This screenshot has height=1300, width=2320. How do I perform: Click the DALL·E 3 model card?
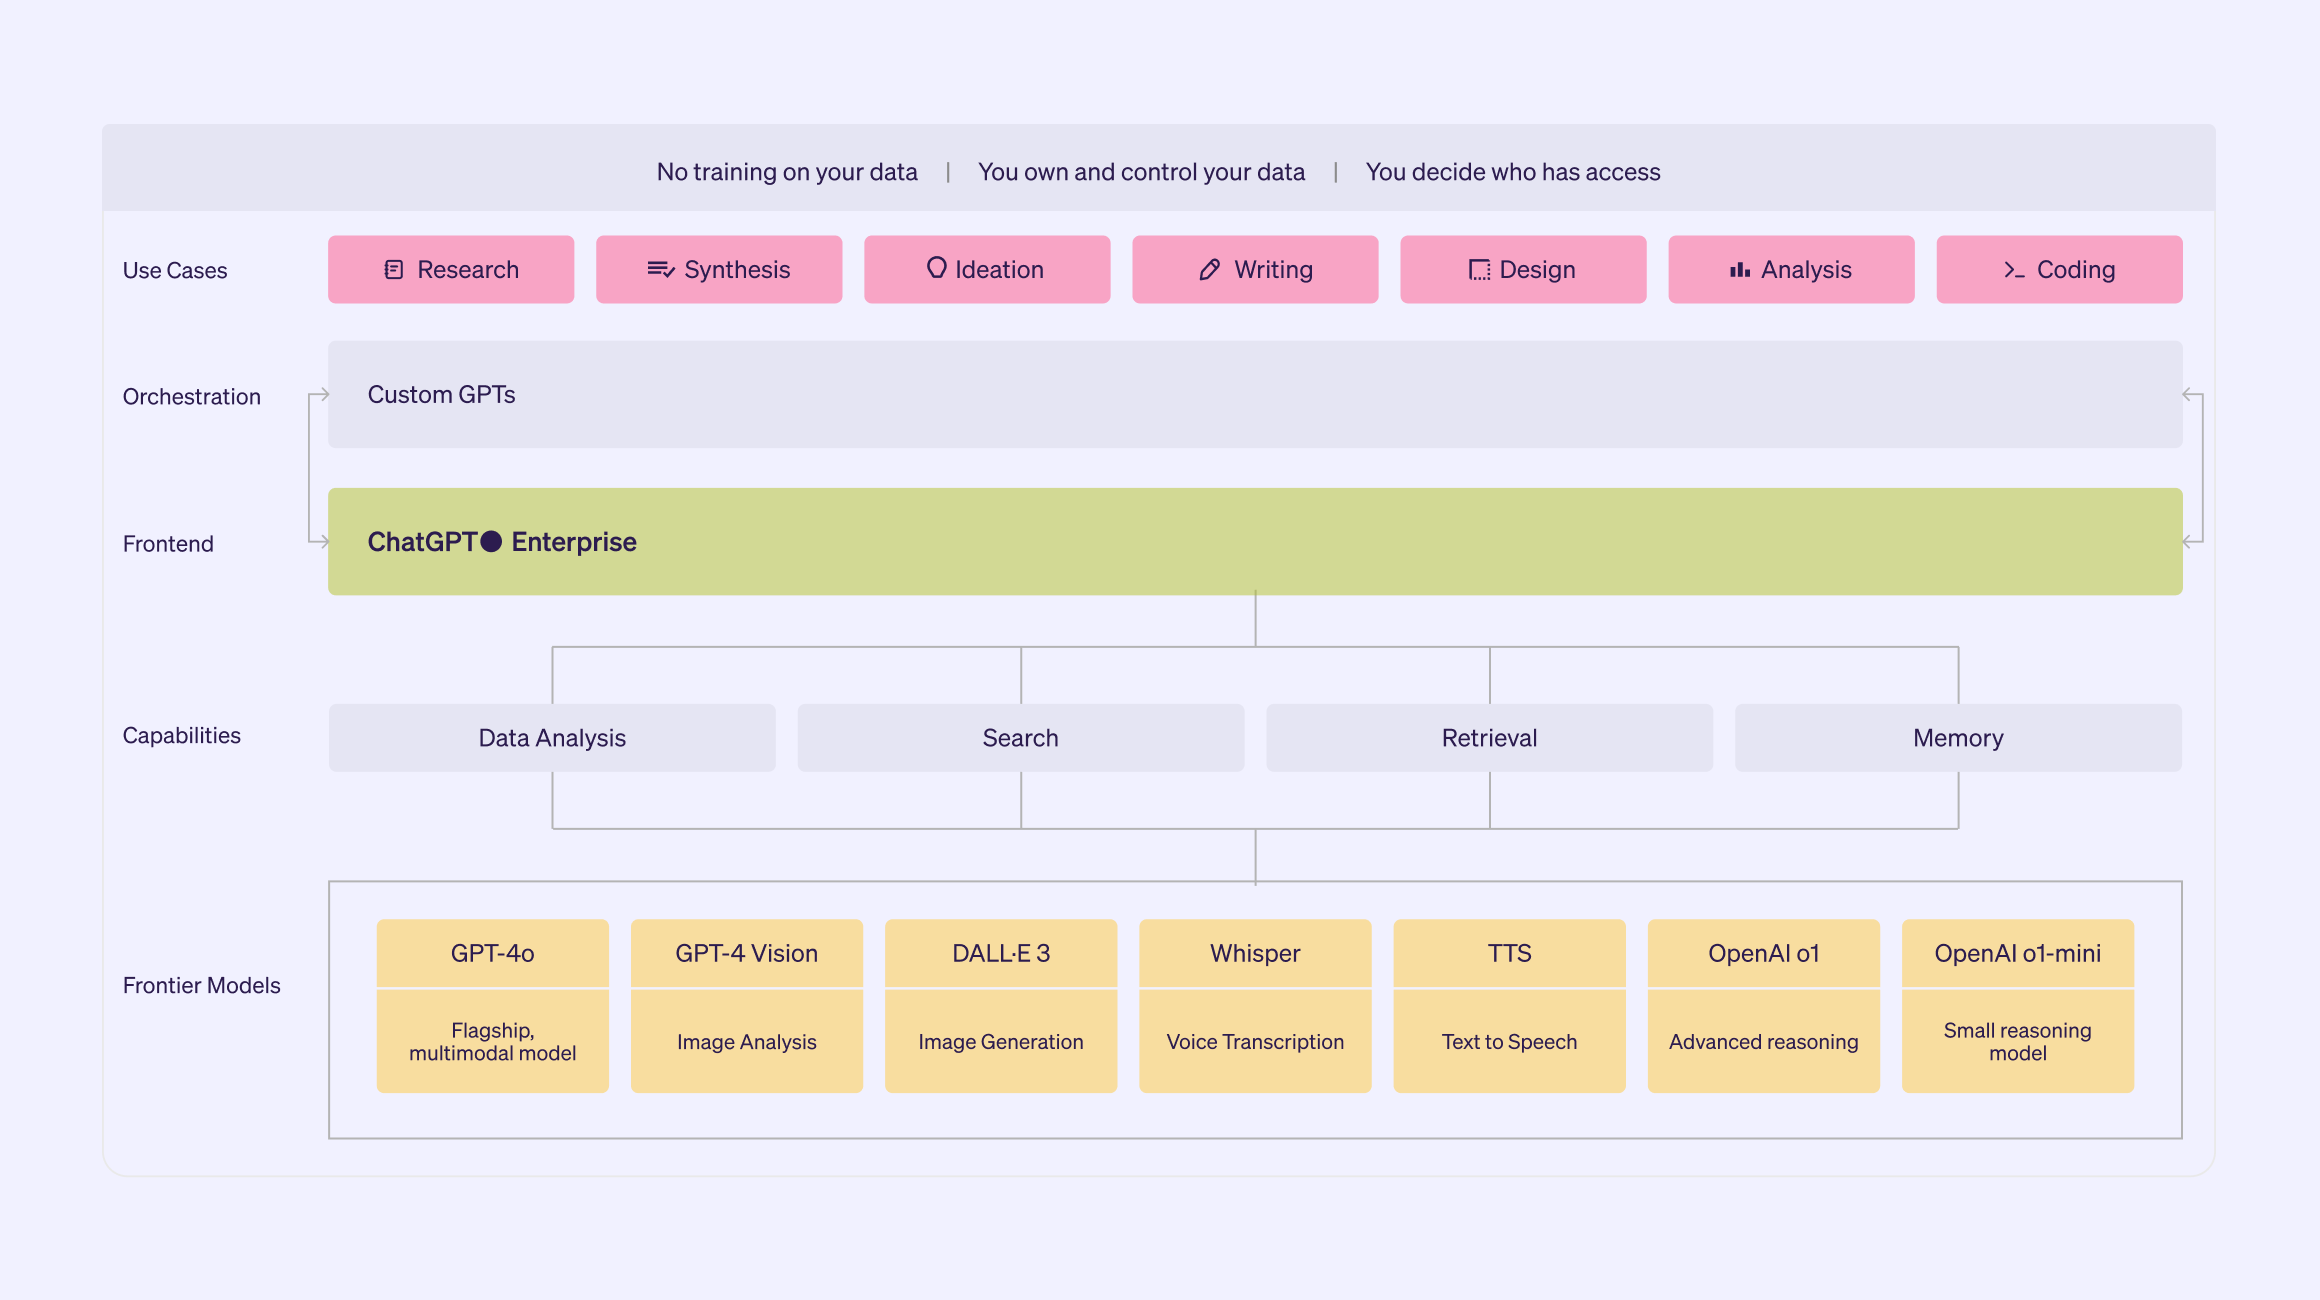[1000, 1005]
